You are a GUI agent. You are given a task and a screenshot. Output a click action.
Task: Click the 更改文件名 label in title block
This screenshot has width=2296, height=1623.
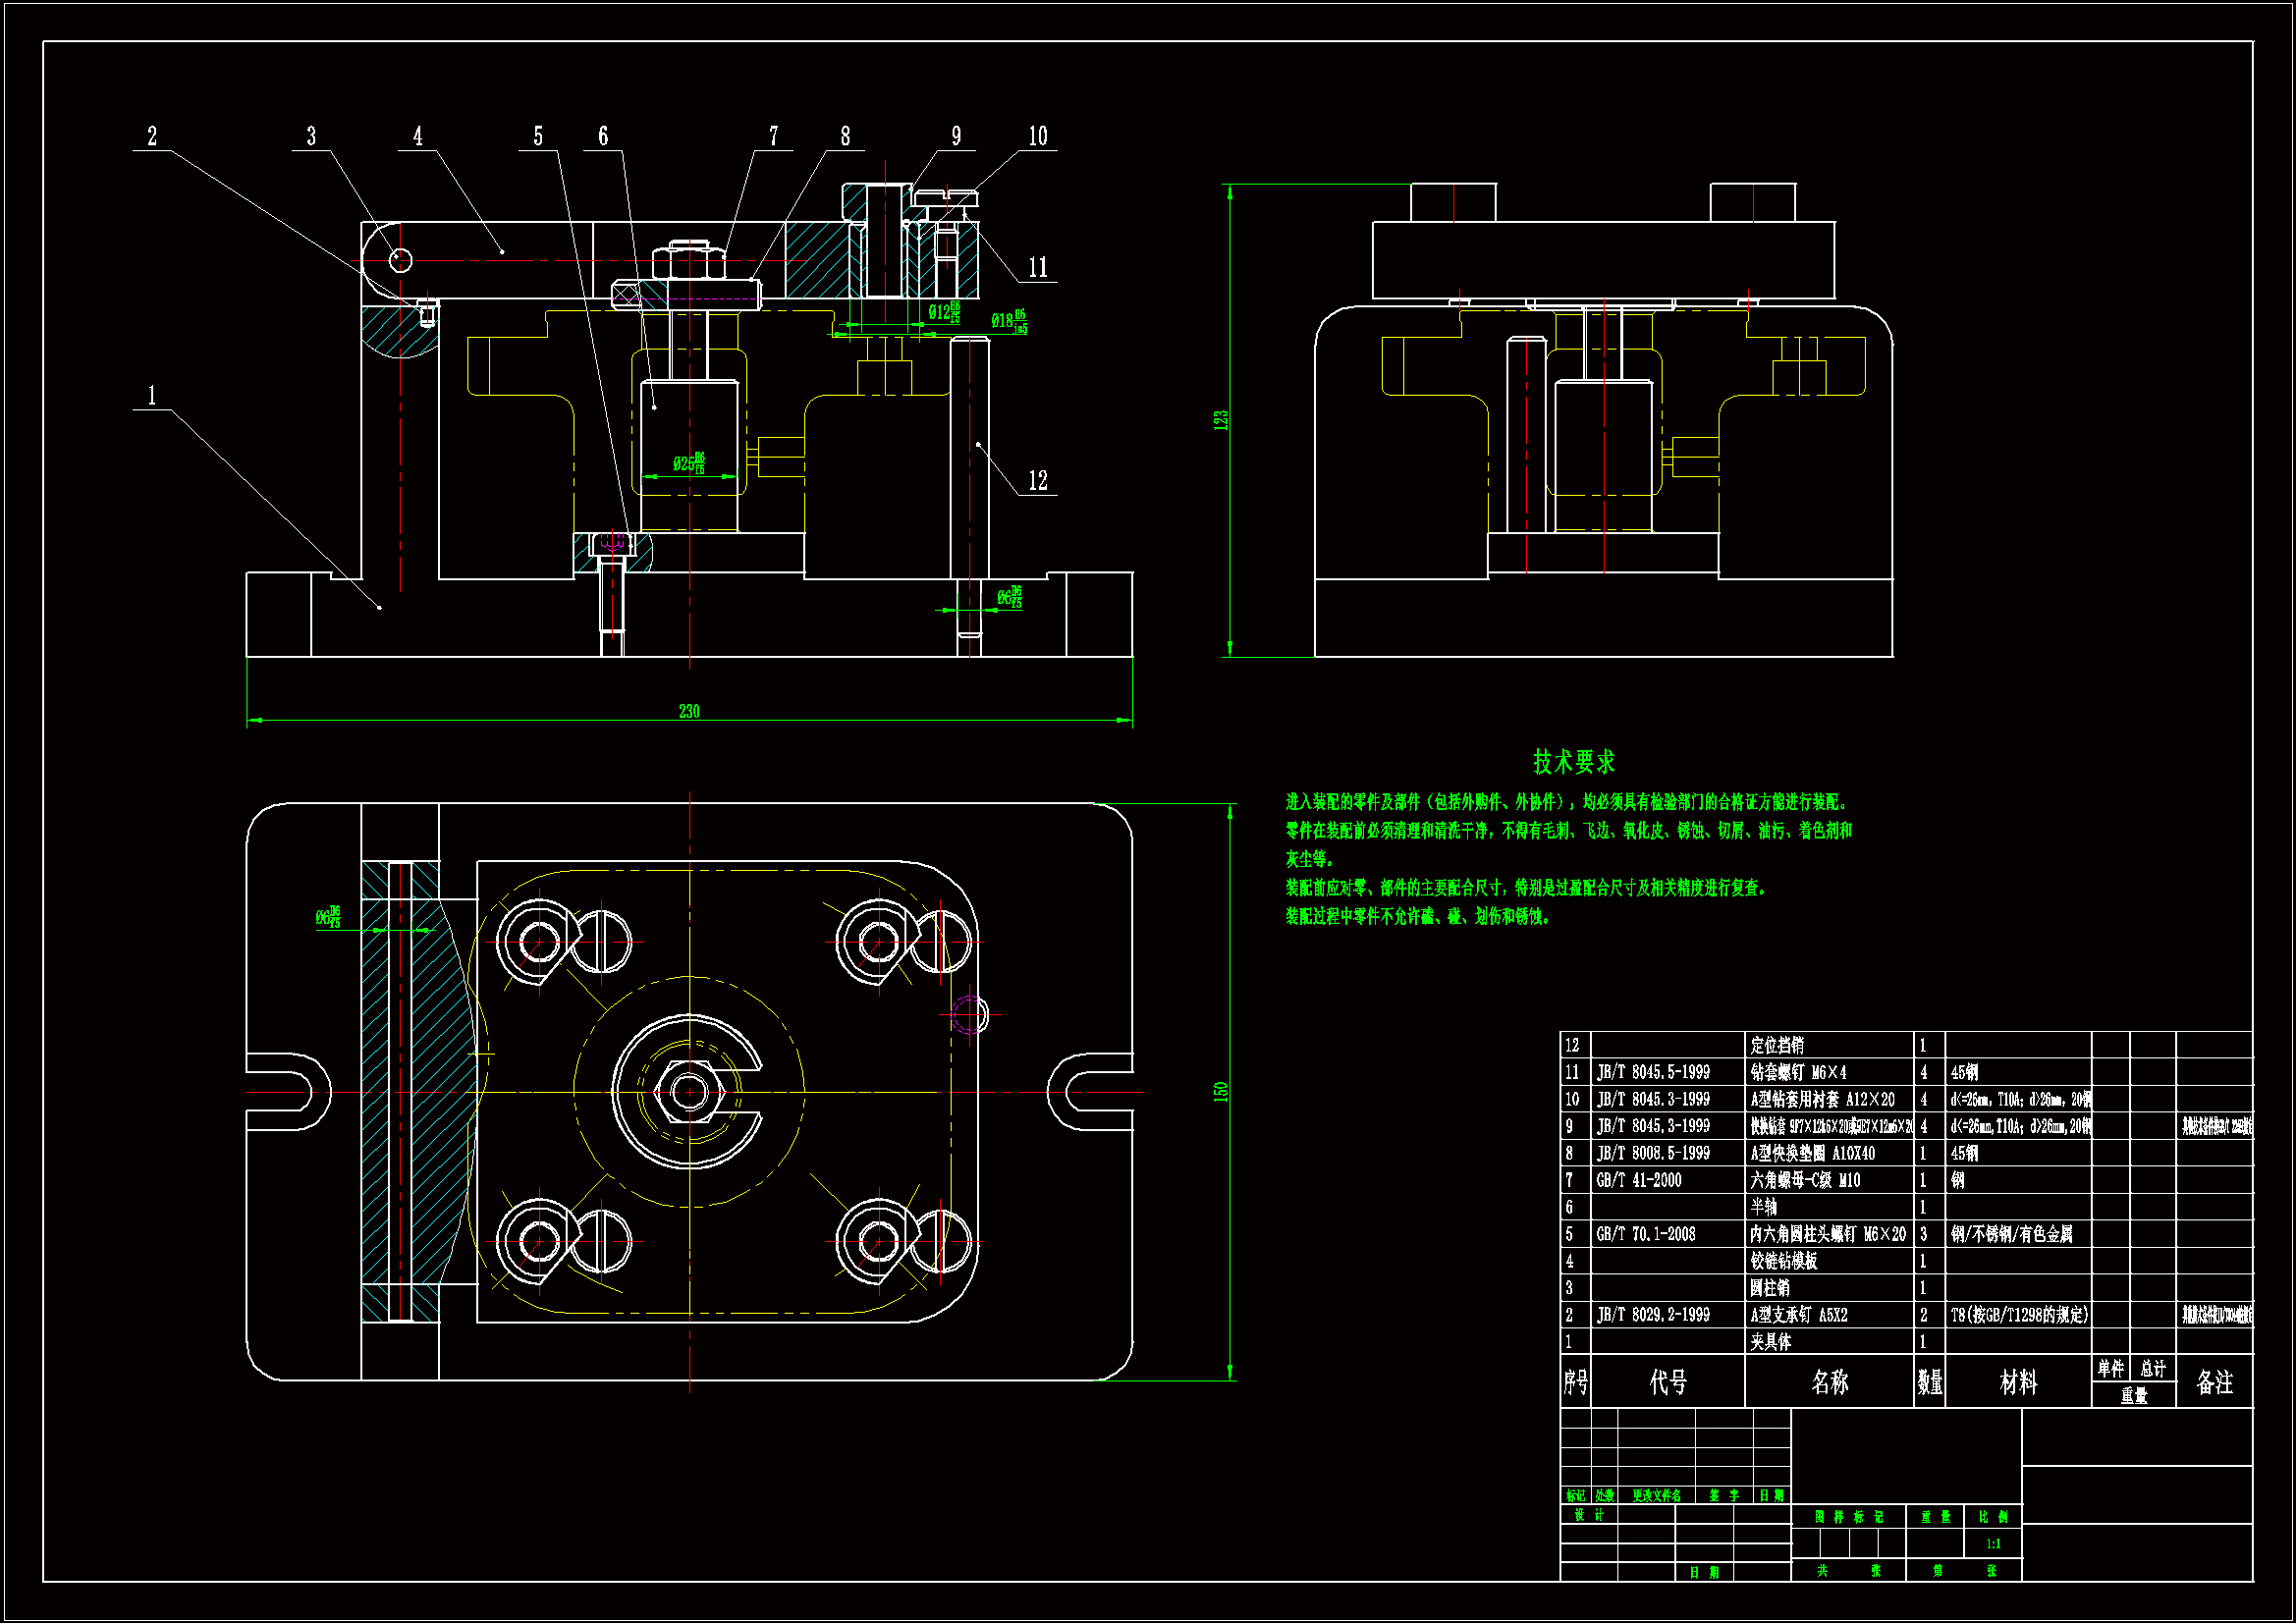click(x=1656, y=1496)
